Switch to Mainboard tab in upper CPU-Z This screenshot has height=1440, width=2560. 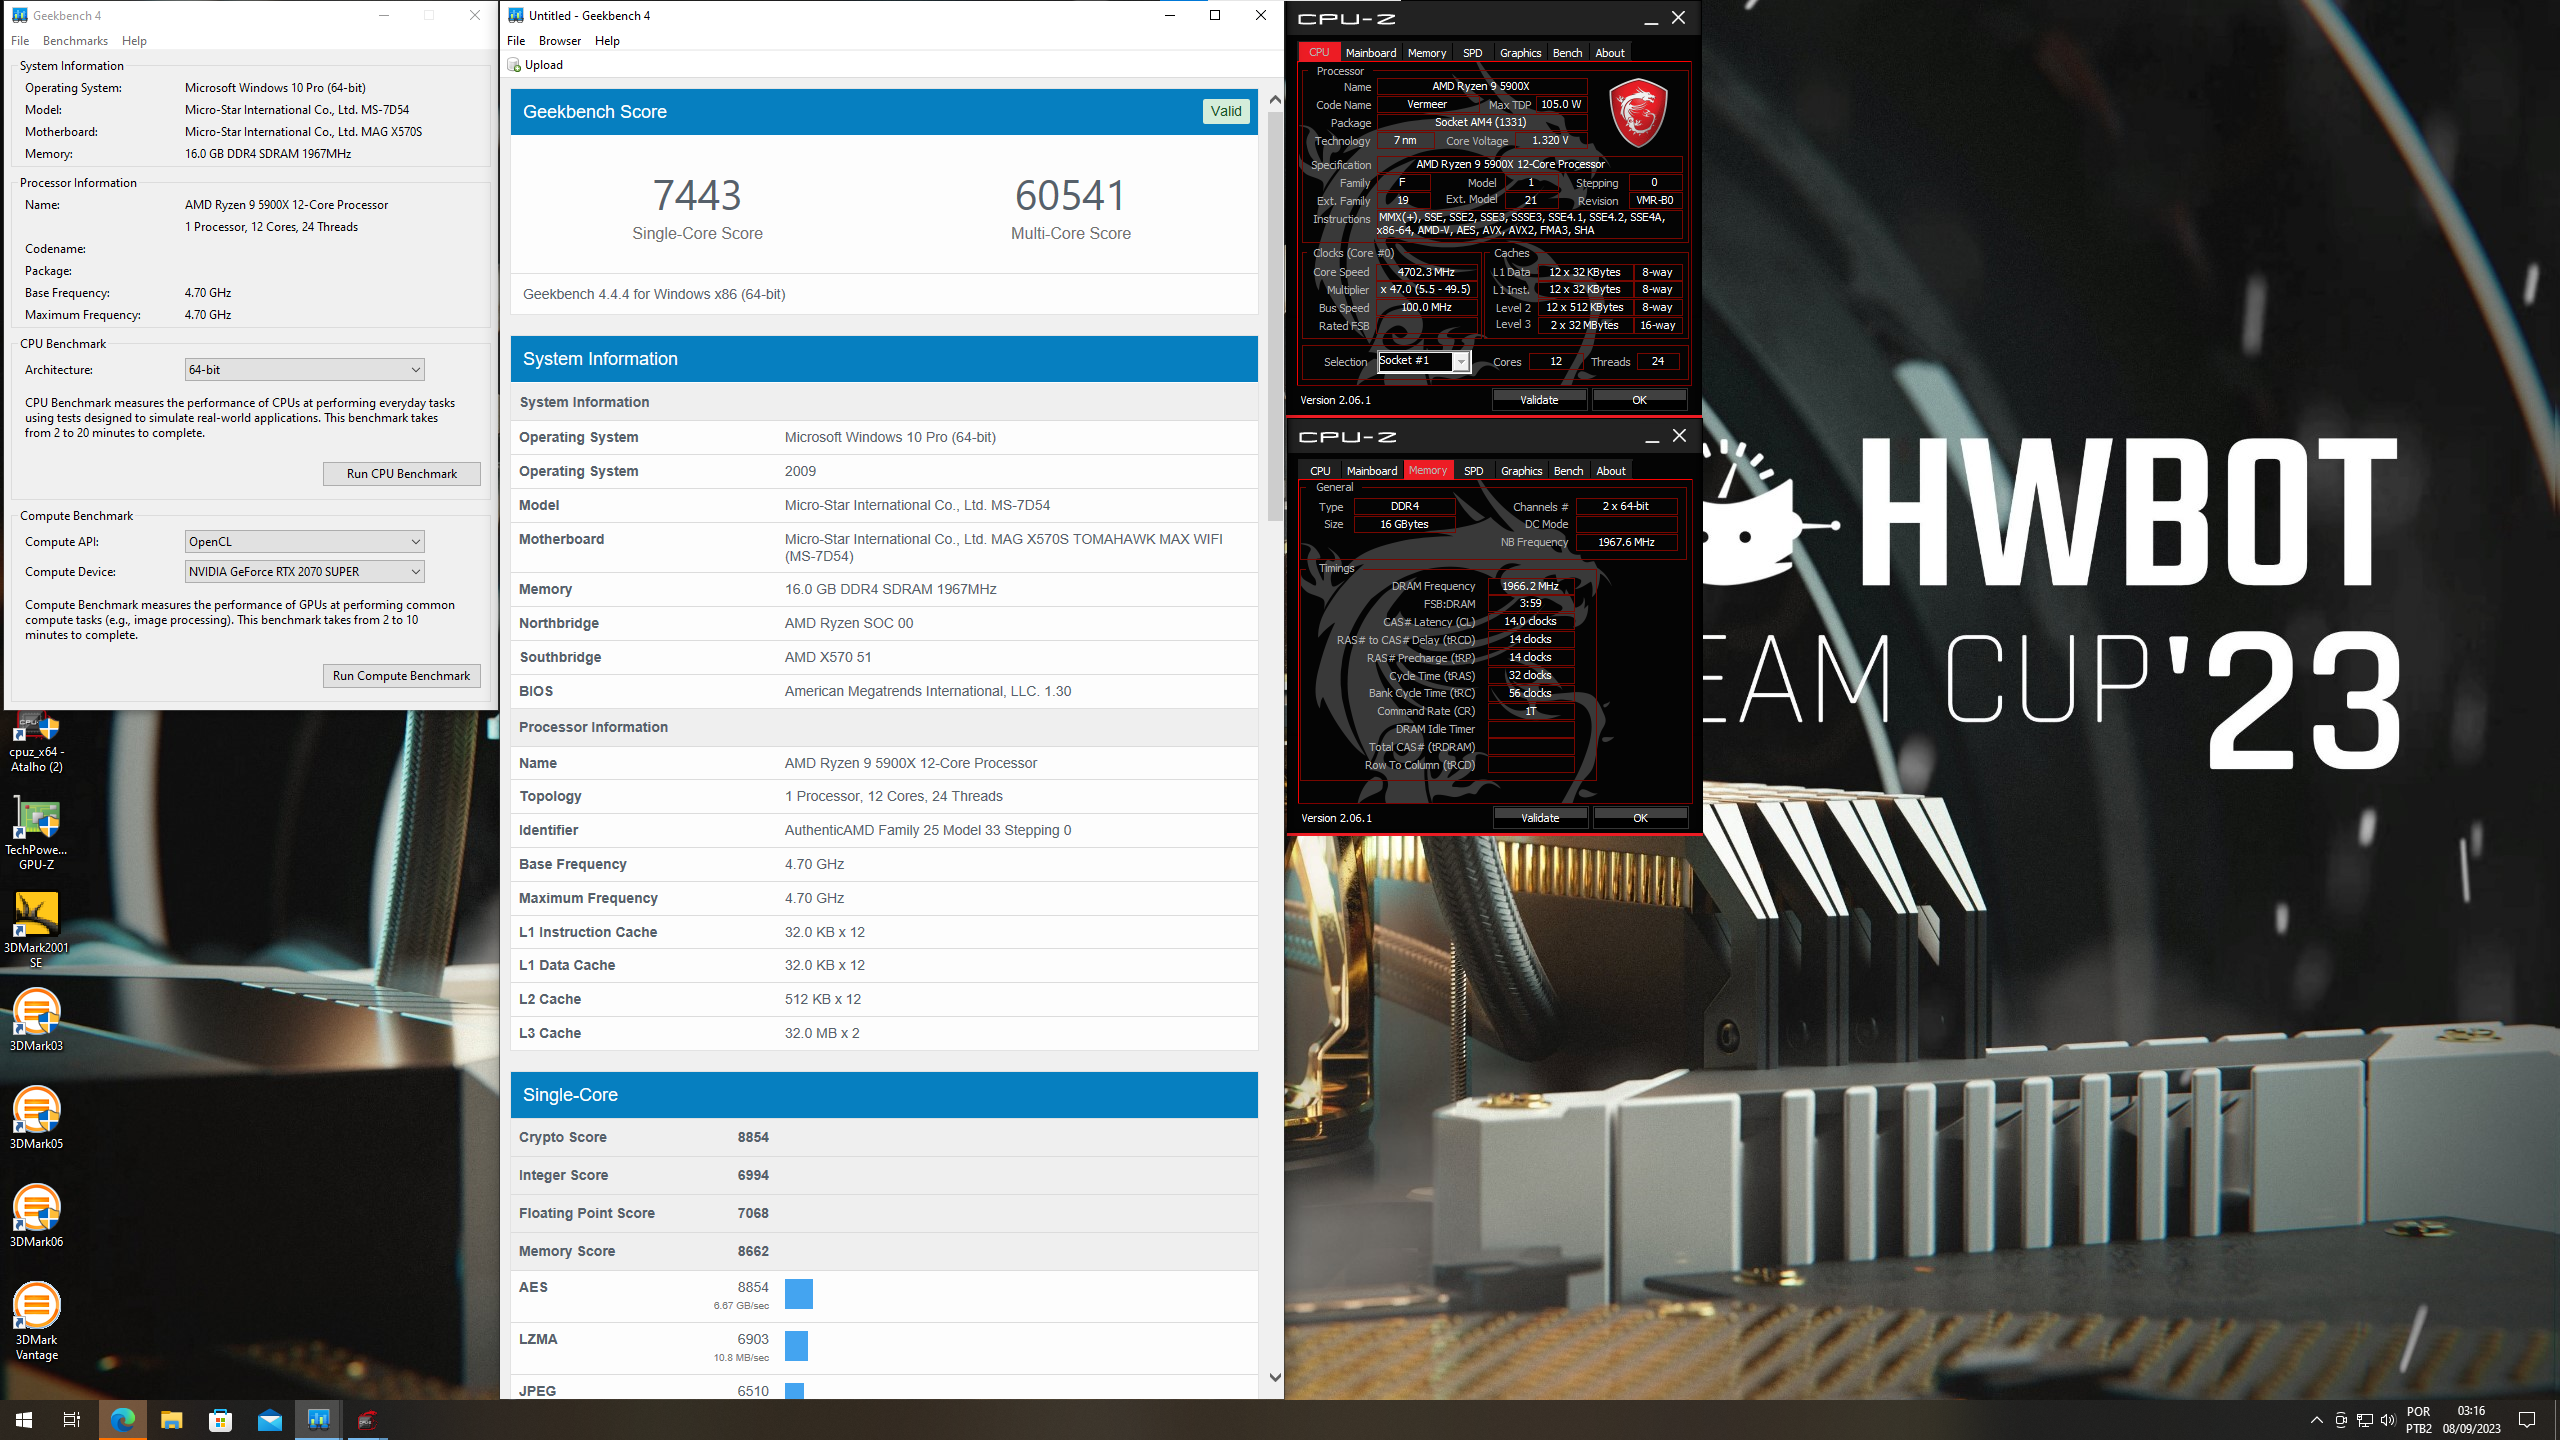pos(1370,53)
